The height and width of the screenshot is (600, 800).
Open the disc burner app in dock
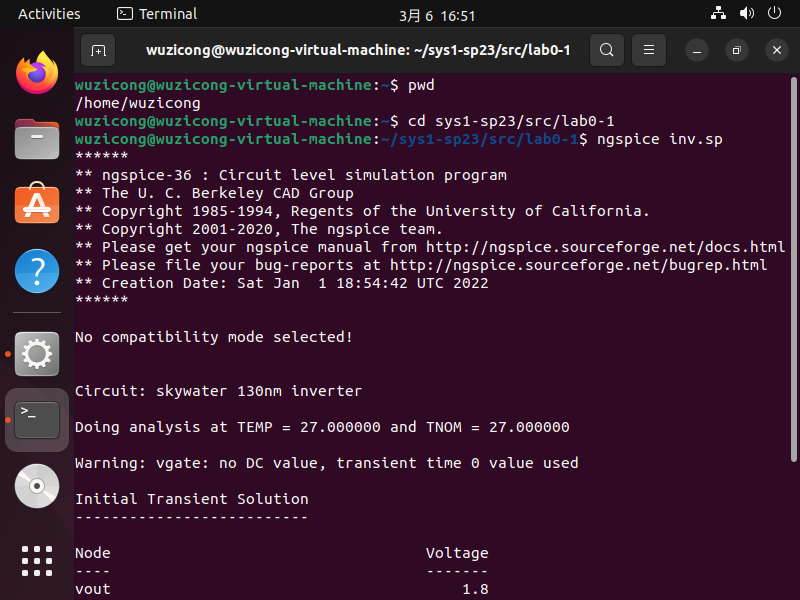click(x=36, y=486)
